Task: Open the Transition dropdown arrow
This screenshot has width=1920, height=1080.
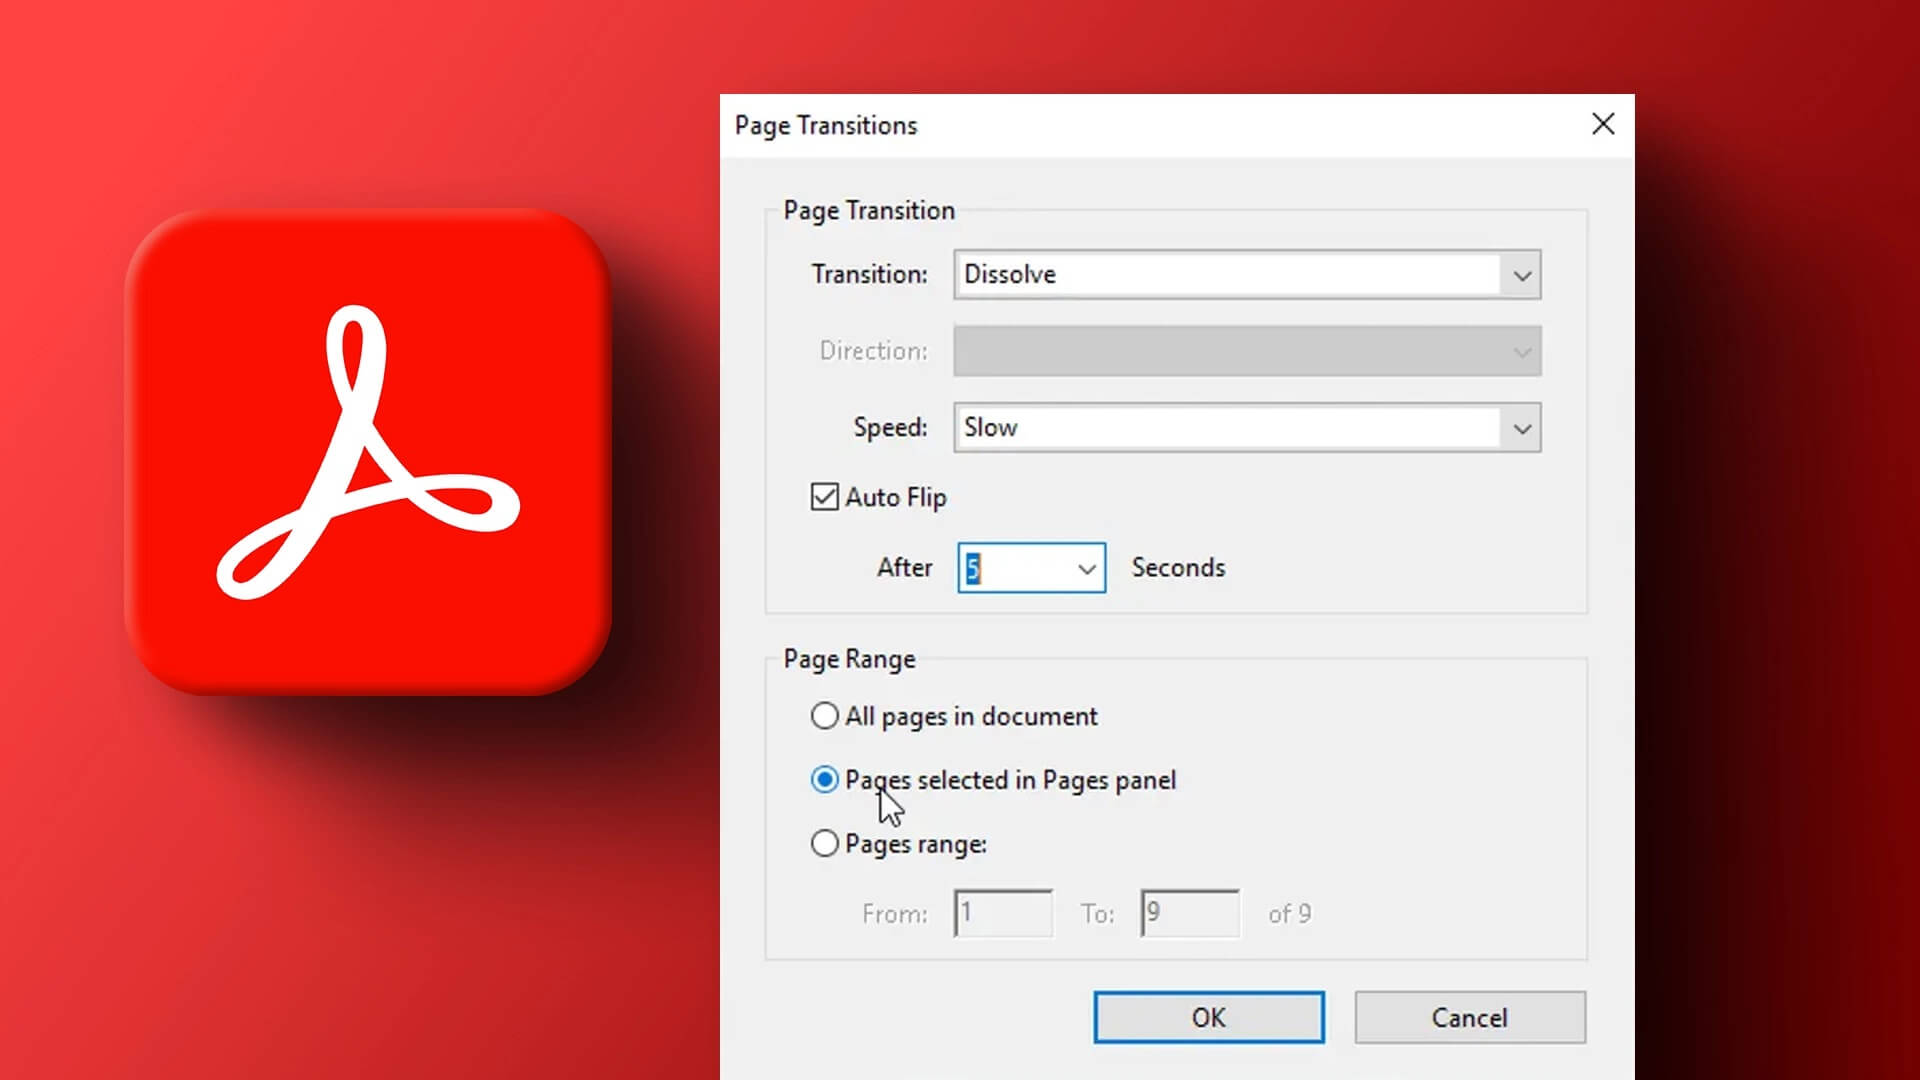Action: (x=1521, y=275)
